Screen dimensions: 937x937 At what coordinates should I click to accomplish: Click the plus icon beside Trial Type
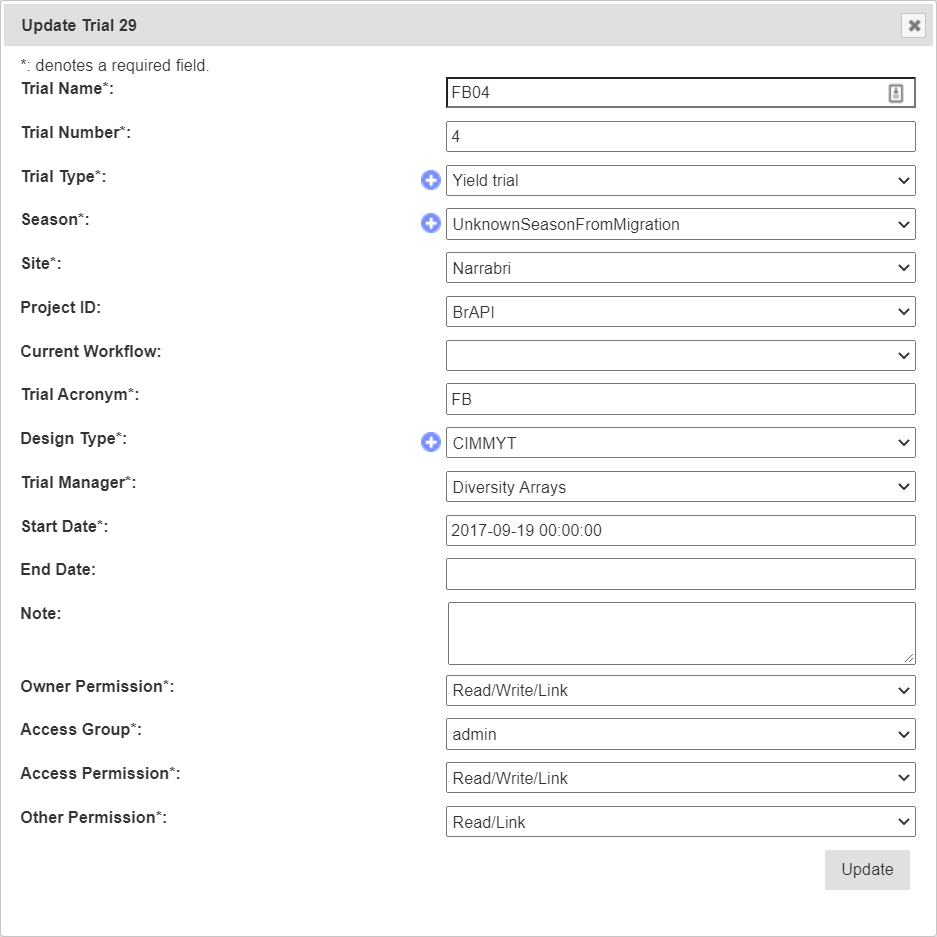coord(430,180)
